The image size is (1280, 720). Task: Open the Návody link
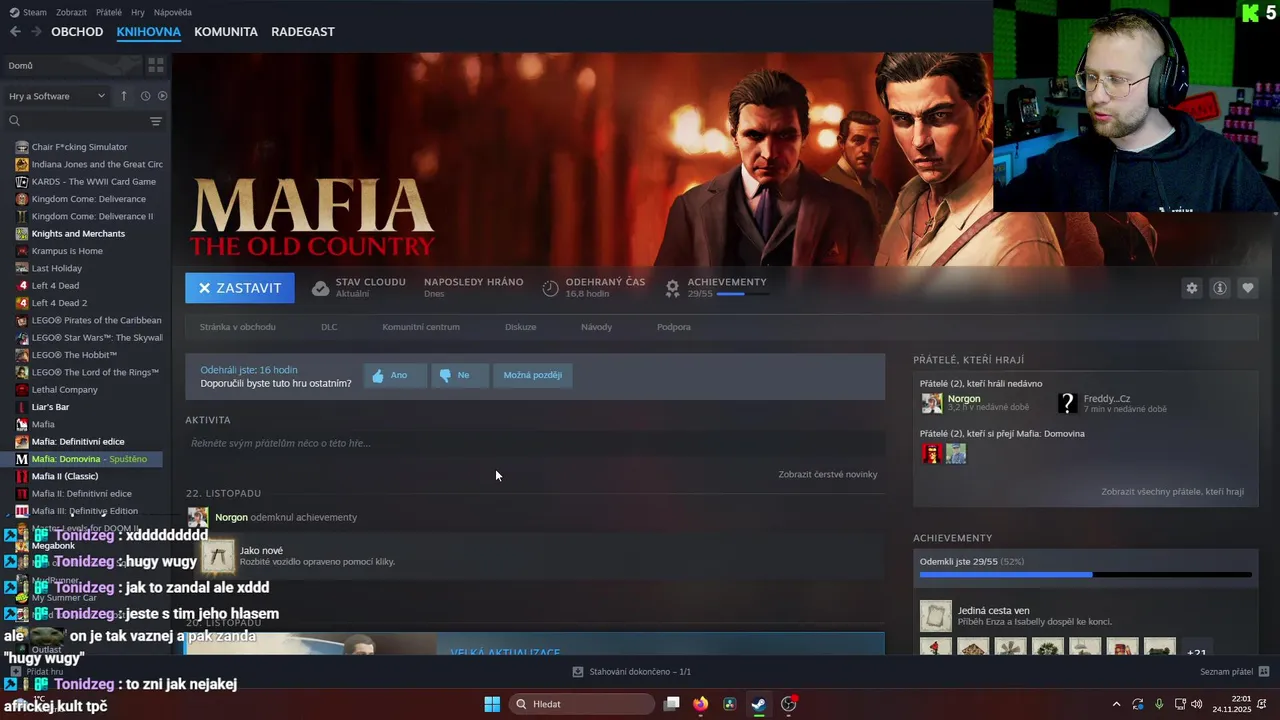click(x=596, y=327)
